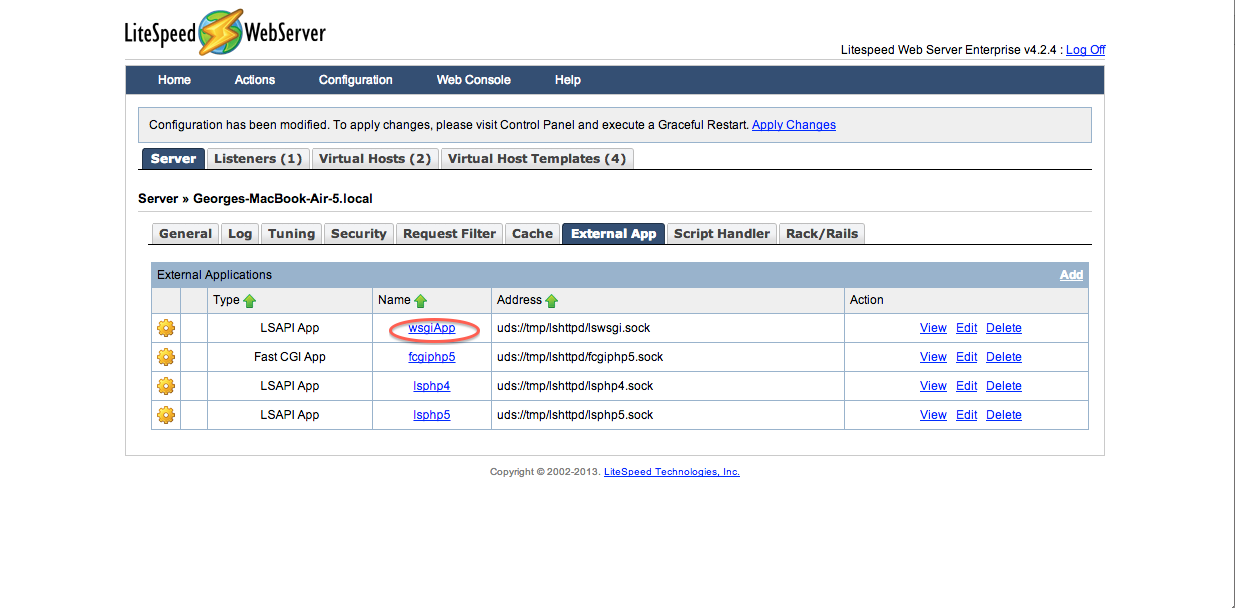Click the Apply Changes link
The height and width of the screenshot is (608, 1235).
click(794, 125)
